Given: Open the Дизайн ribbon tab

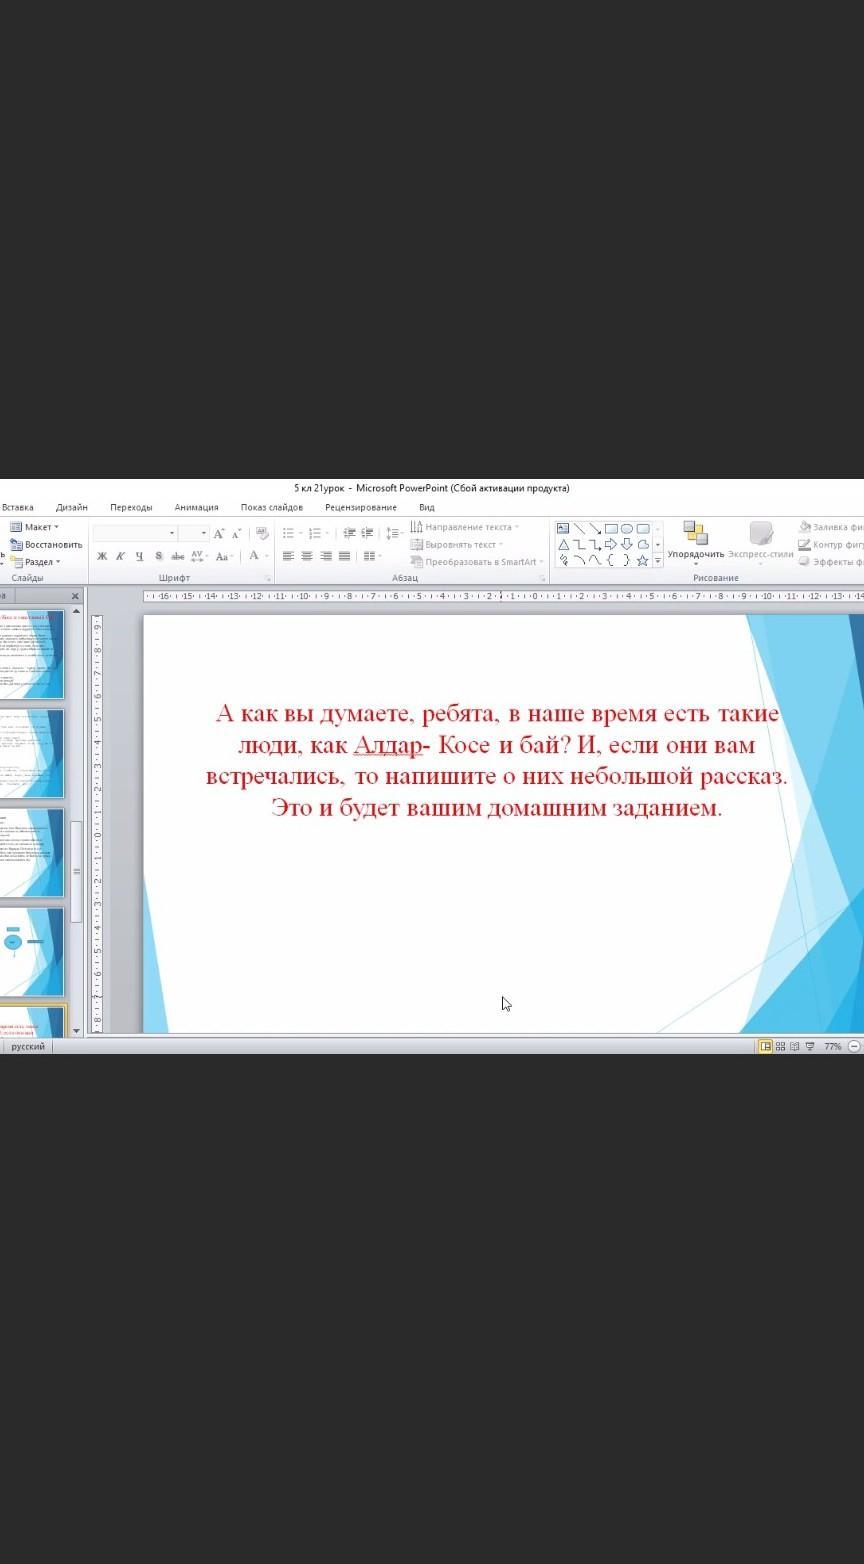Looking at the screenshot, I should [71, 507].
